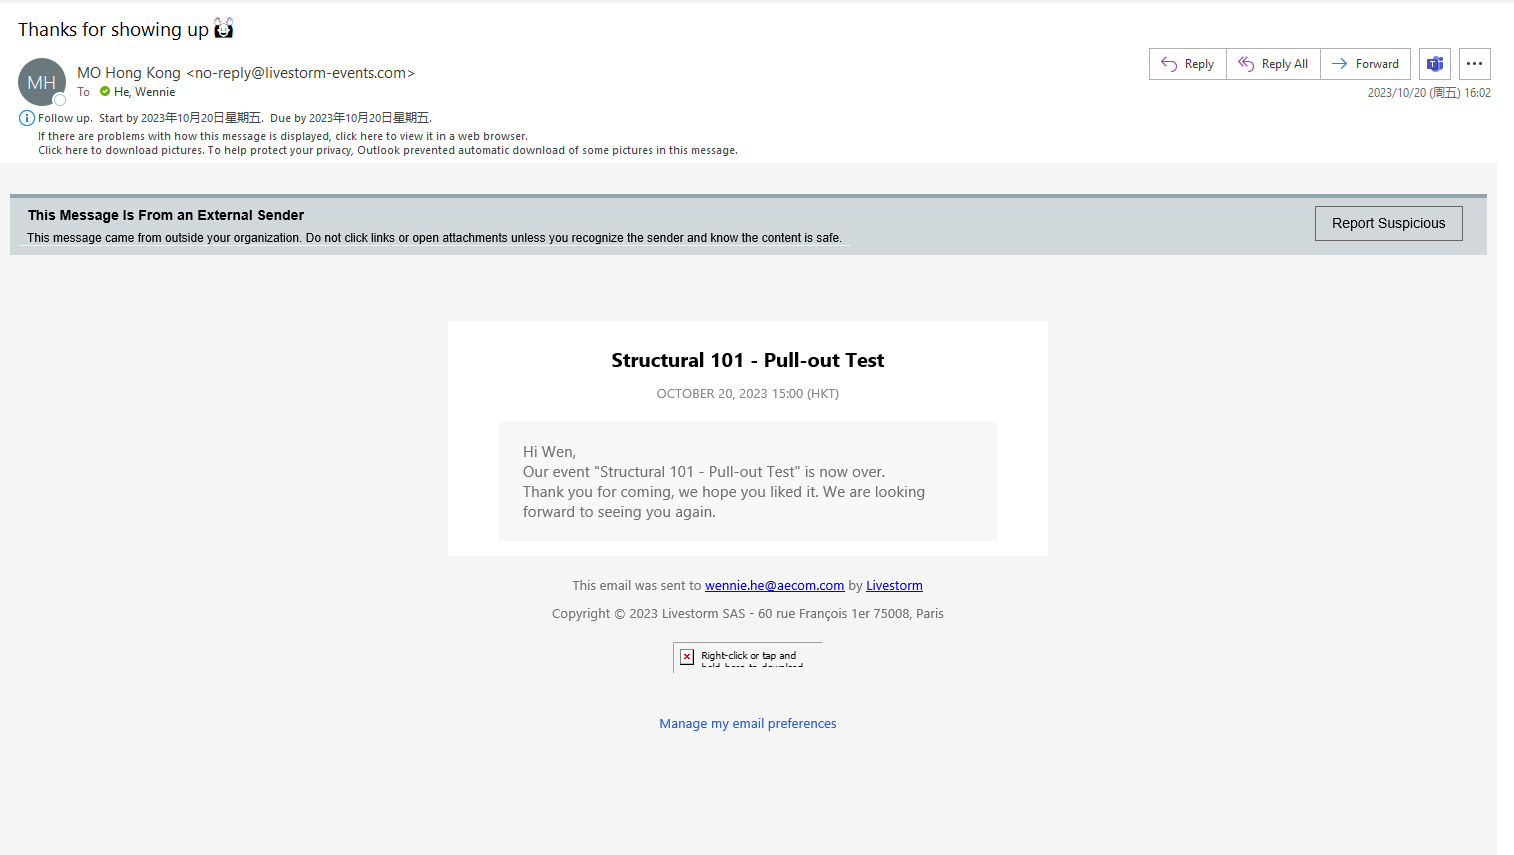Open the Livestorm hyperlink

(894, 586)
